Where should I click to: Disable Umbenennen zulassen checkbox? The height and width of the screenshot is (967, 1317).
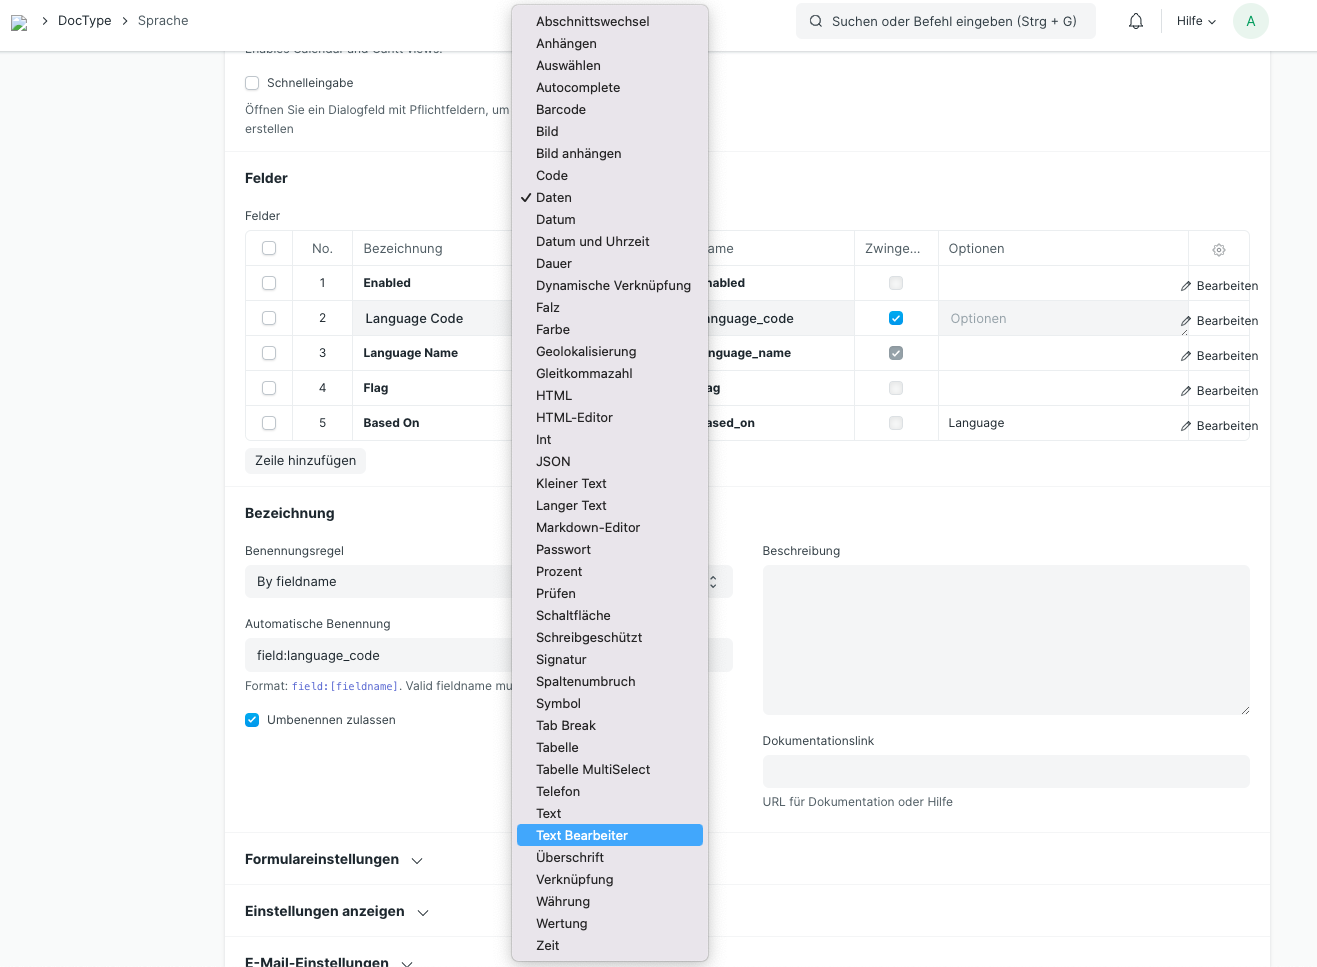(252, 720)
